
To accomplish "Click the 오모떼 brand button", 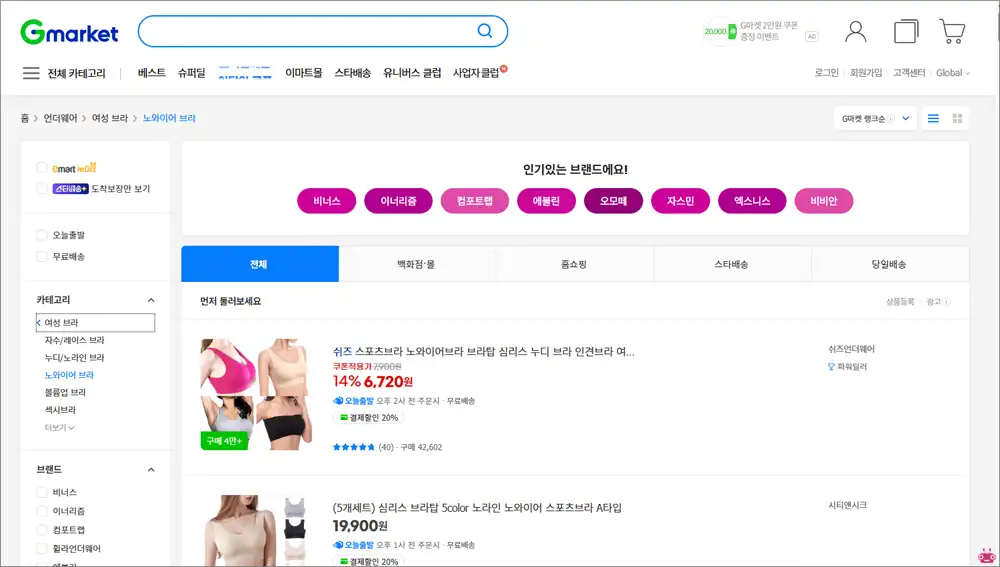I will pos(614,201).
